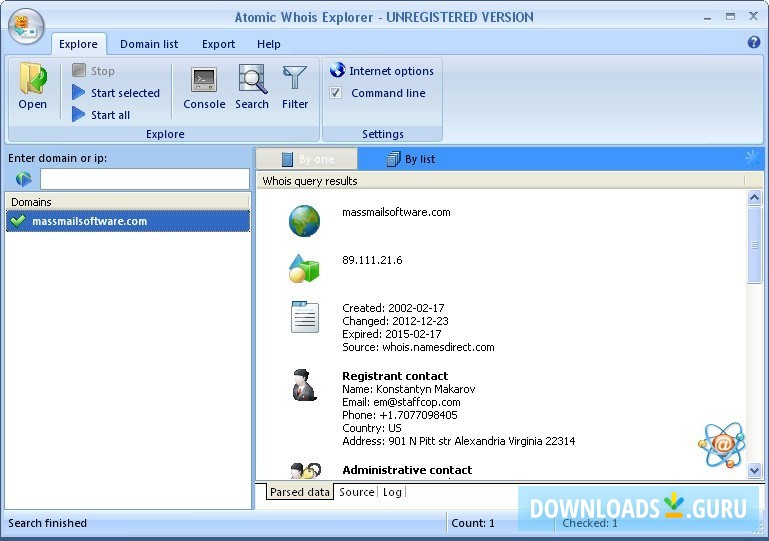Screen dimensions: 769x541
Task: Click the Domains column header
Action: point(128,202)
